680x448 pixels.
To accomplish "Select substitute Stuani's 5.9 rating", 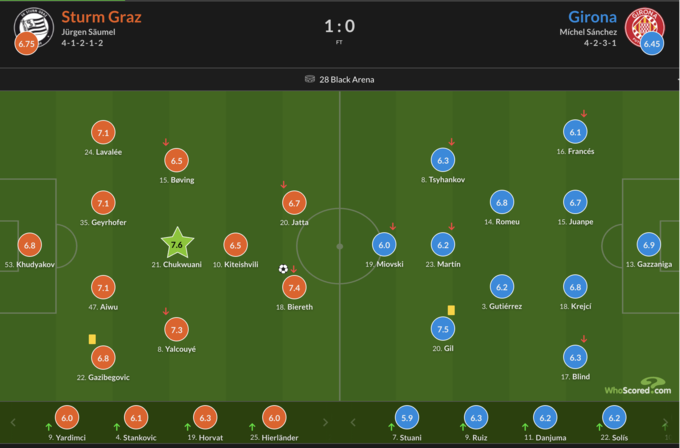I will (x=406, y=419).
